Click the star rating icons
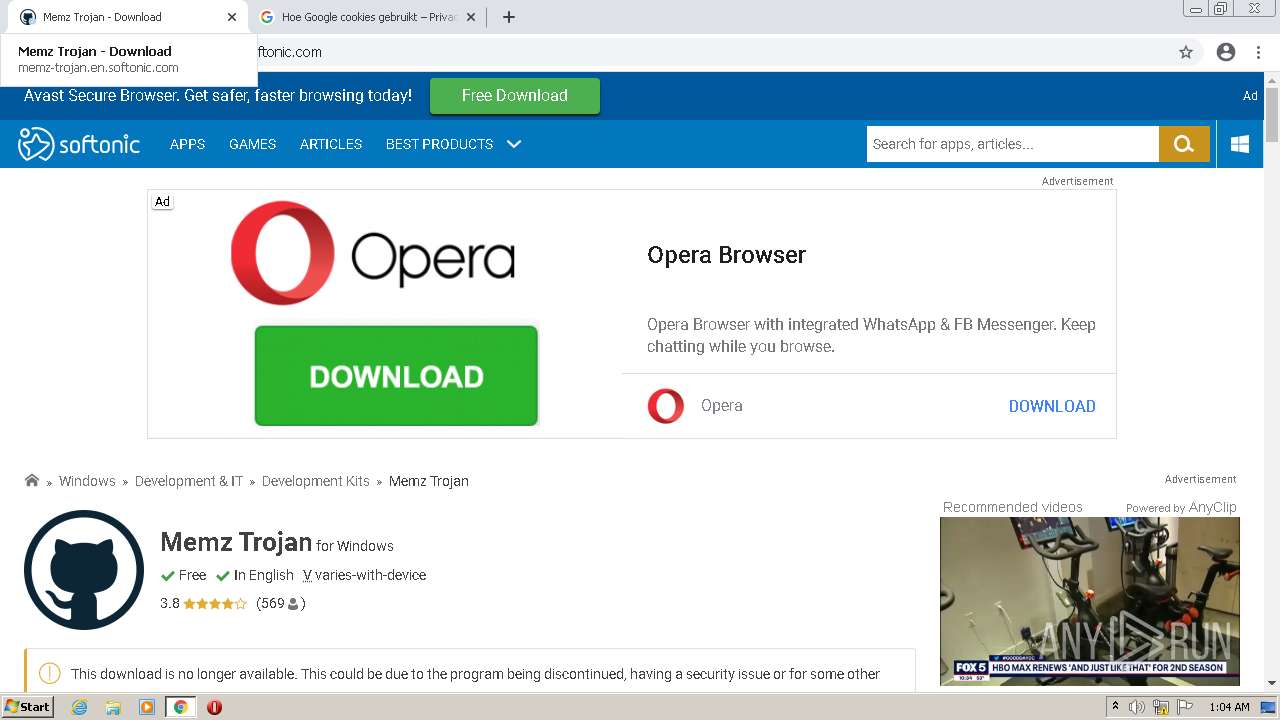The height and width of the screenshot is (720, 1280). pos(215,604)
